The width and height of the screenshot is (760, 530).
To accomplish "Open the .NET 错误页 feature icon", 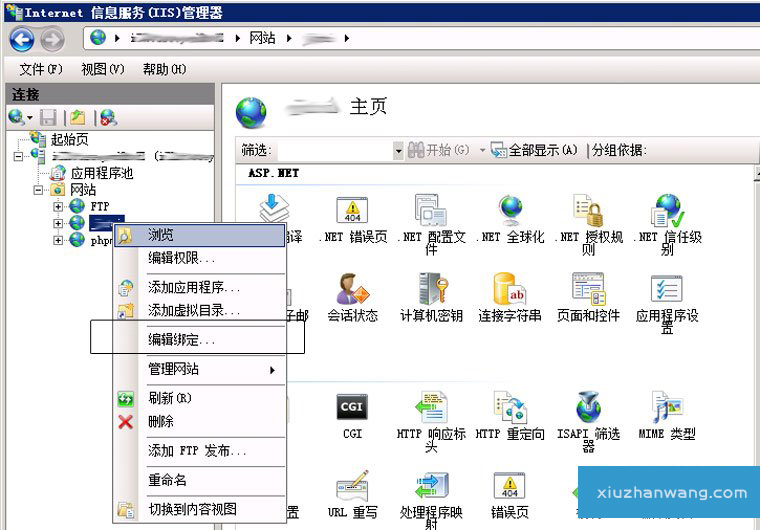I will 351,210.
